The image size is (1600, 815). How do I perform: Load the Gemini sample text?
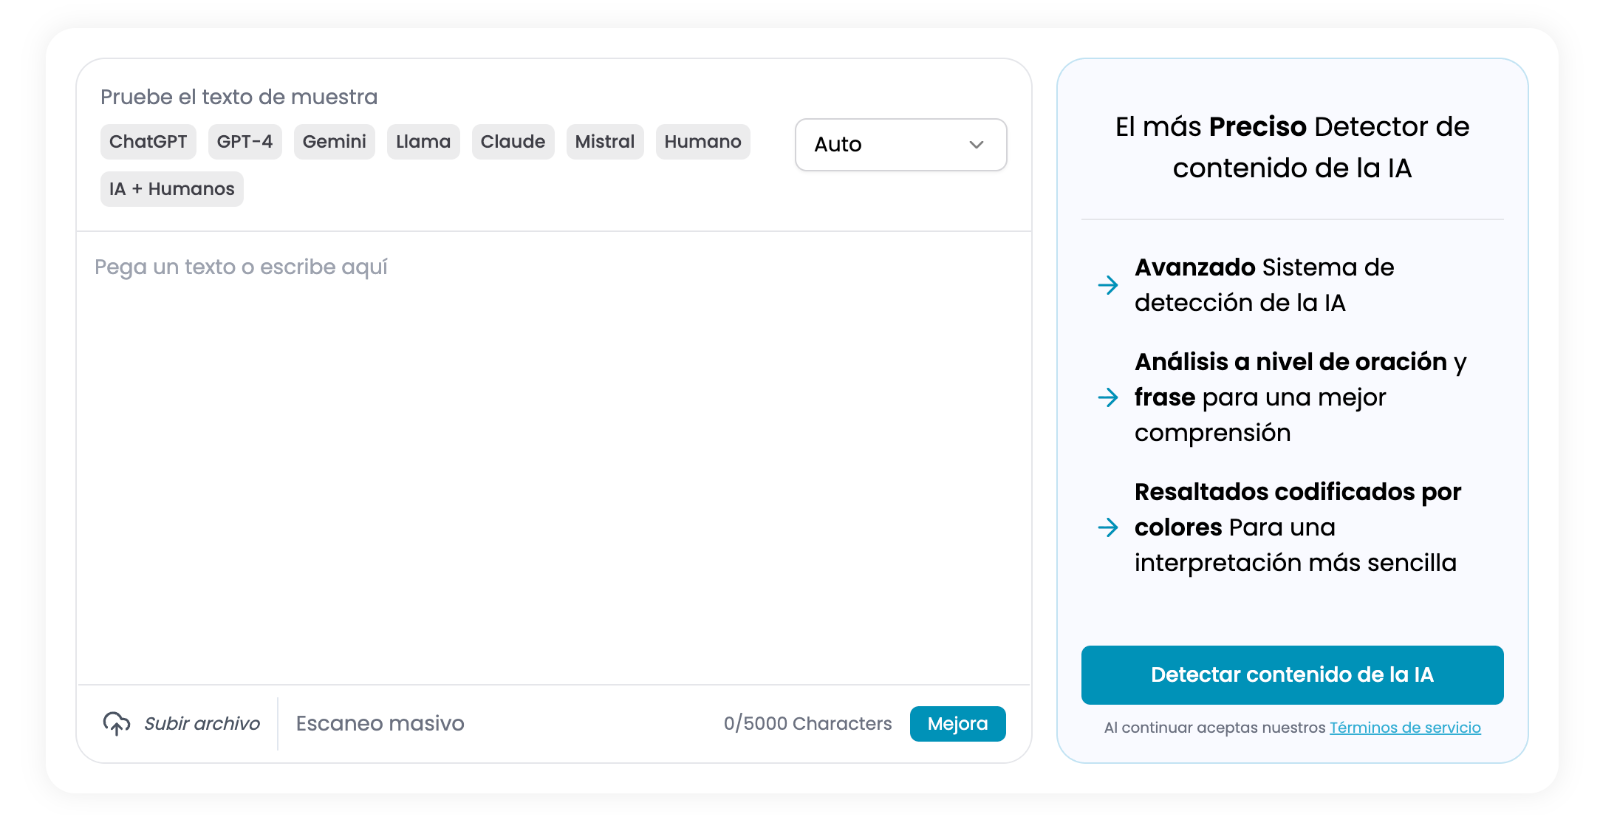pos(334,142)
